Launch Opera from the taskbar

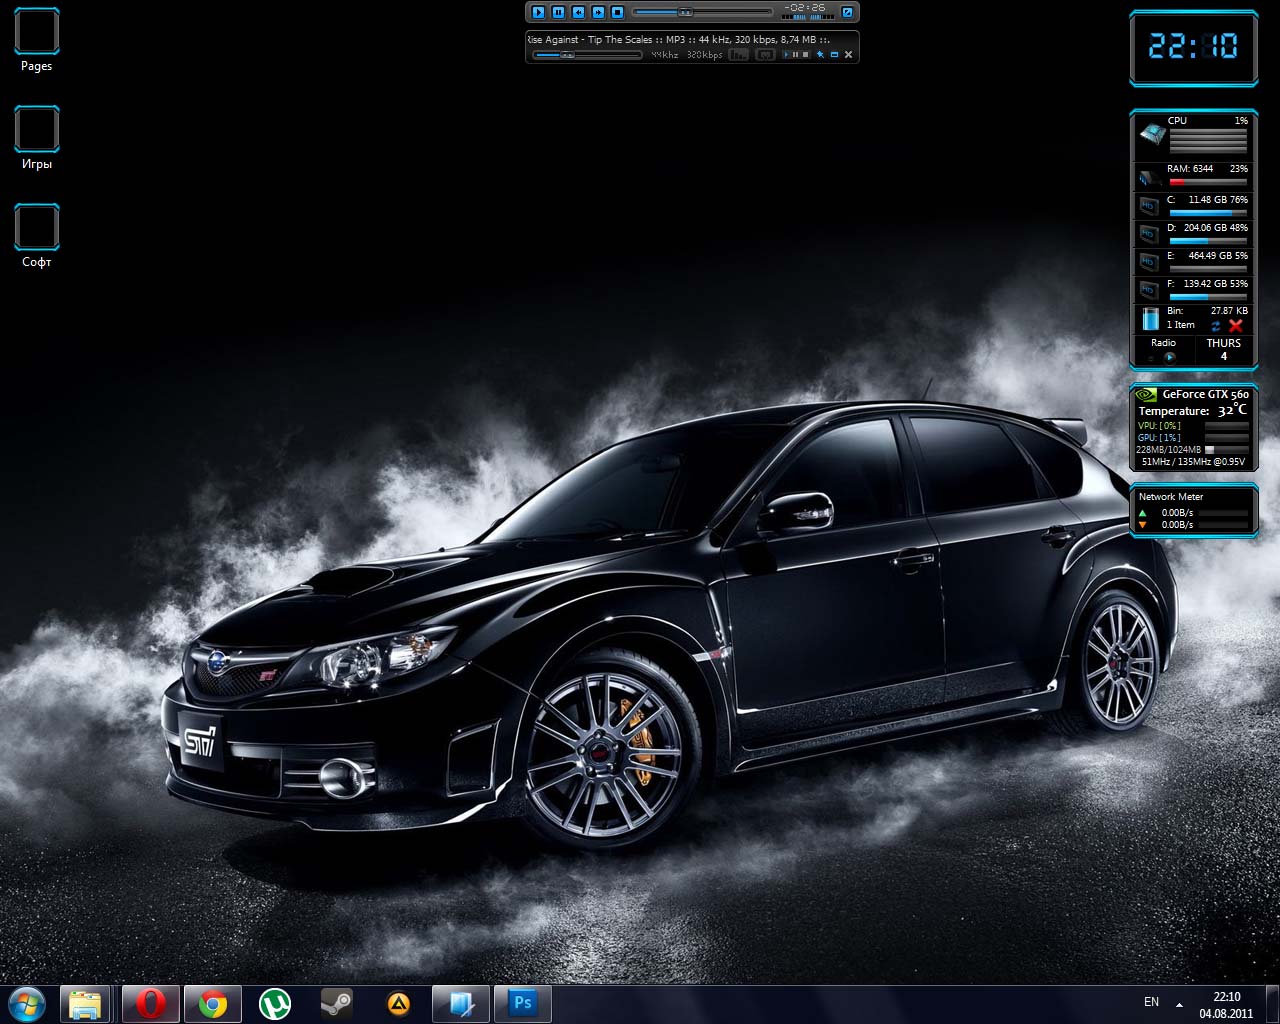pos(151,1003)
